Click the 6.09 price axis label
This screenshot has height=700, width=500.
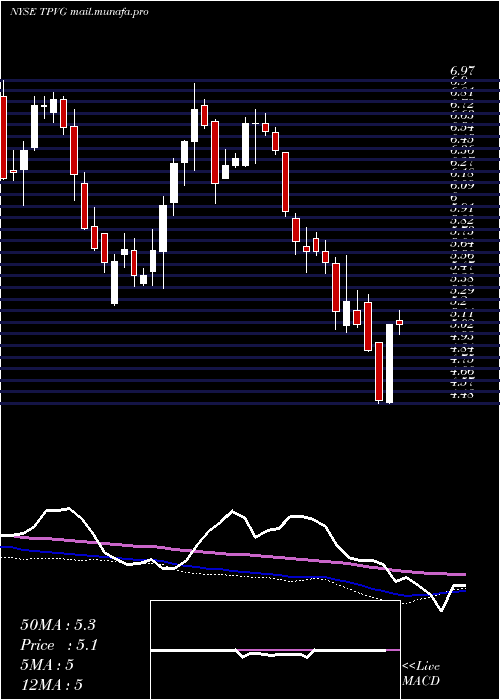coord(462,186)
